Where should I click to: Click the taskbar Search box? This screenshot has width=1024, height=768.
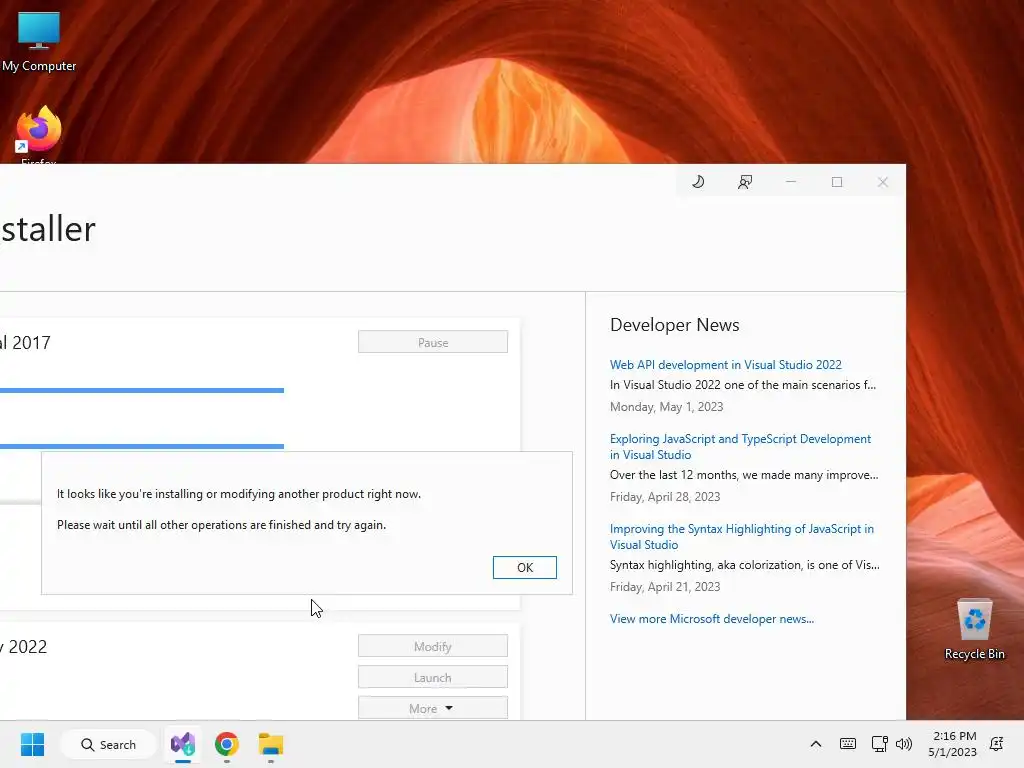pyautogui.click(x=108, y=744)
